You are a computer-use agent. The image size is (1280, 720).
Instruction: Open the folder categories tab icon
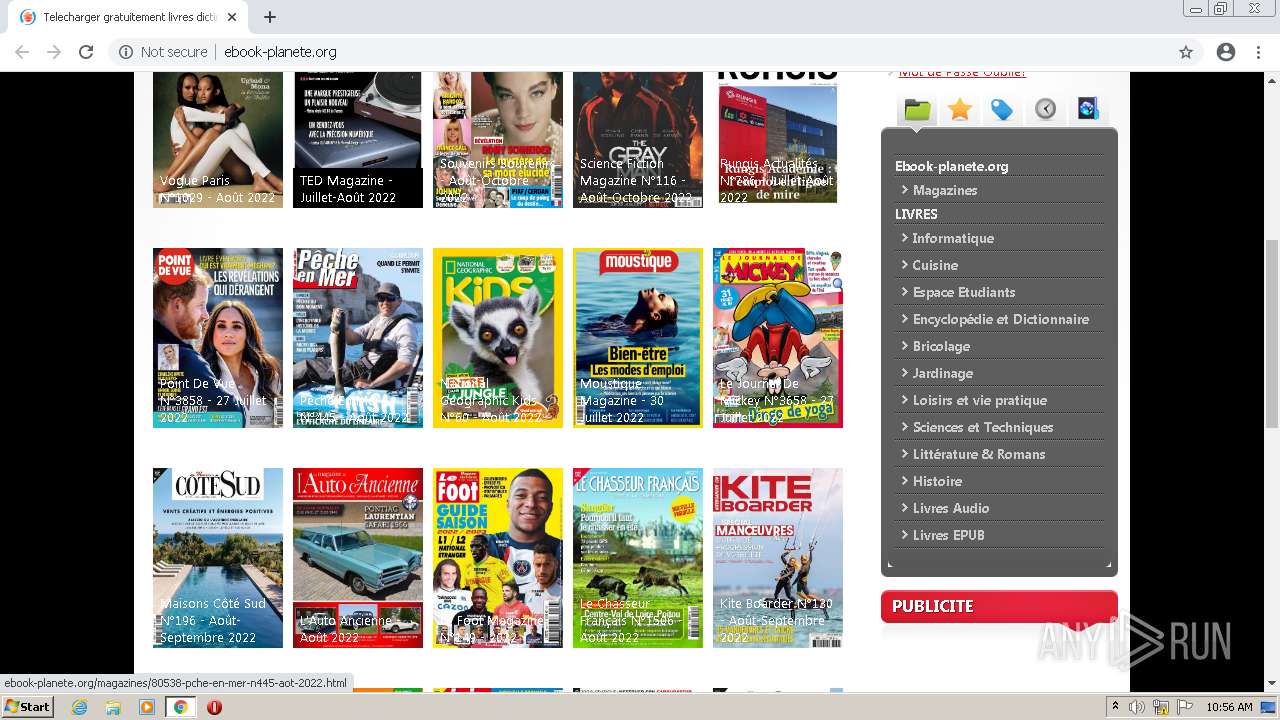(918, 110)
